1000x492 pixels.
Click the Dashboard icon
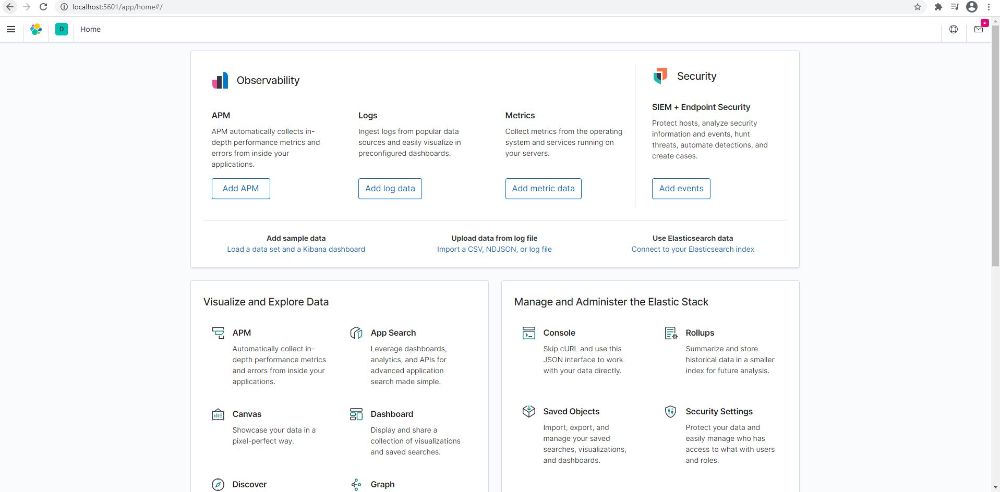(x=356, y=414)
